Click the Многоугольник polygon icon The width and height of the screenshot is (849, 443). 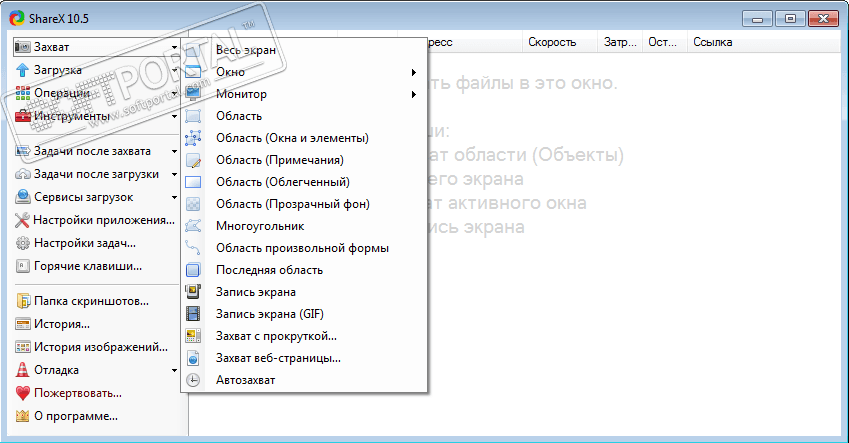point(193,226)
